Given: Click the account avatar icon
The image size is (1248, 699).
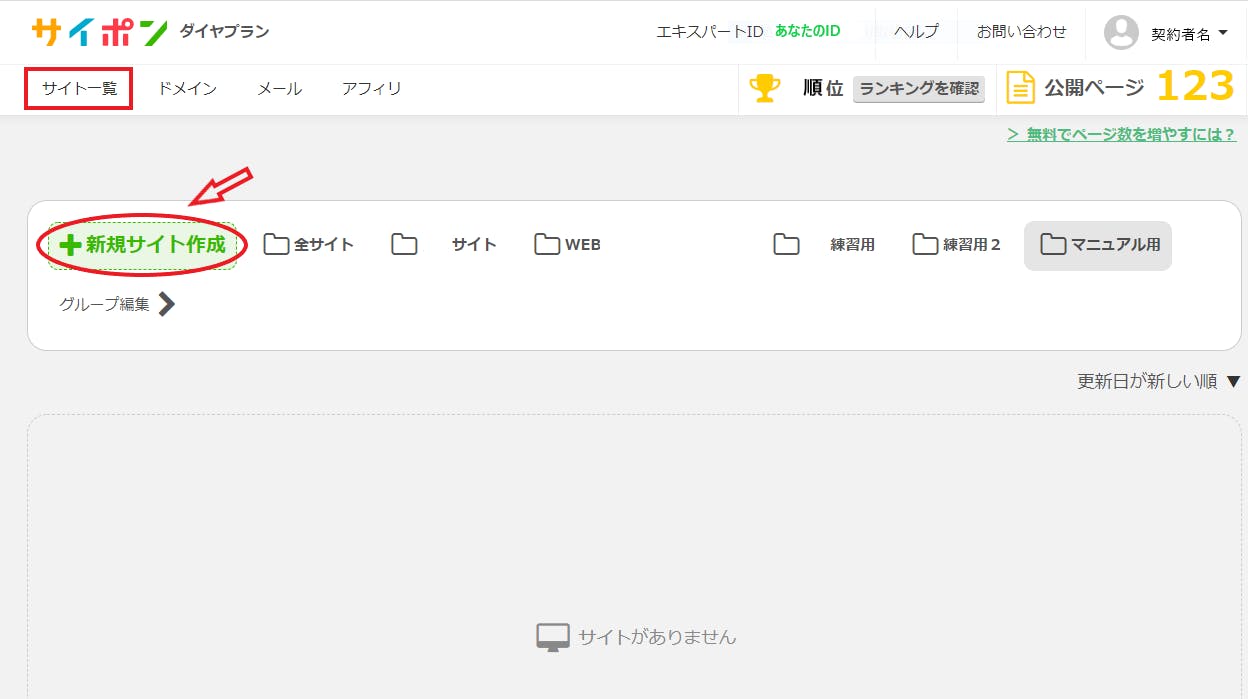Looking at the screenshot, I should pyautogui.click(x=1121, y=33).
